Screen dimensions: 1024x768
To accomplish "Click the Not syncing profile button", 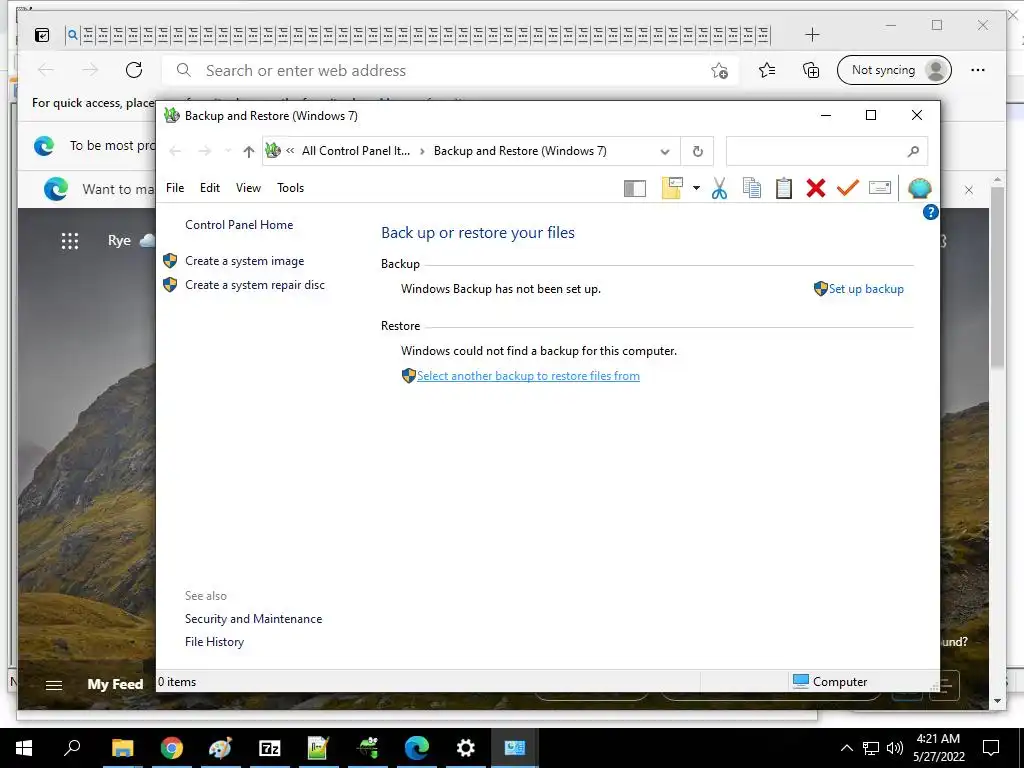I will (x=894, y=70).
